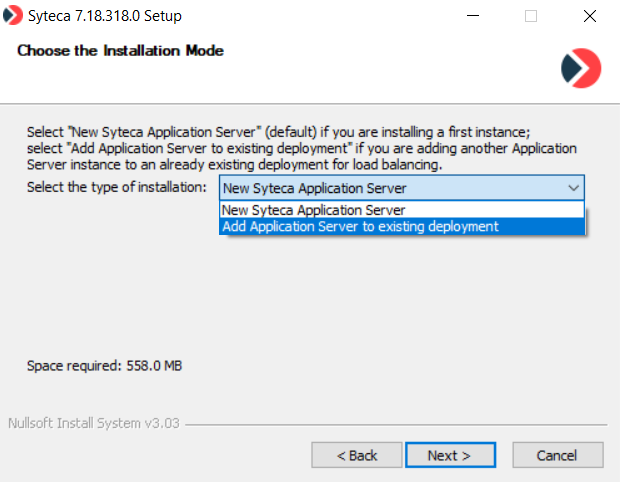Click the "Choose the Installation Mode" heading
Screen dimensions: 620x482
click(120, 51)
